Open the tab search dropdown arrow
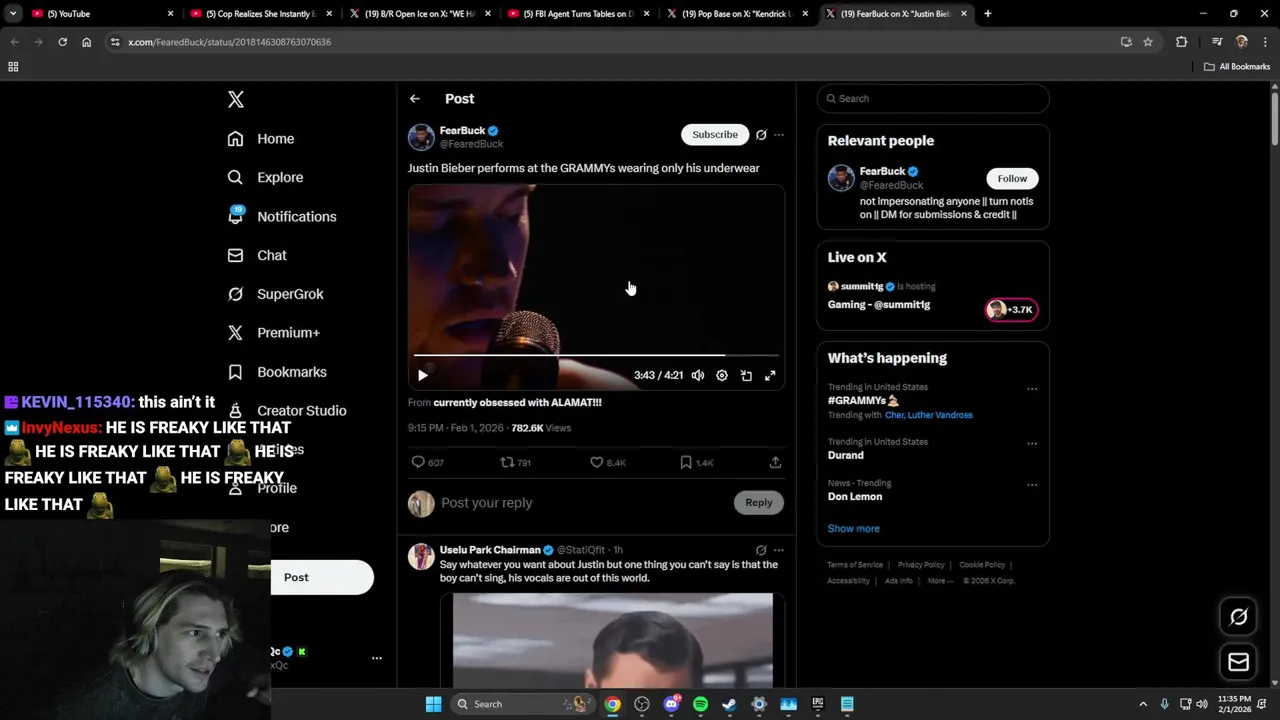Image resolution: width=1280 pixels, height=720 pixels. click(x=13, y=14)
